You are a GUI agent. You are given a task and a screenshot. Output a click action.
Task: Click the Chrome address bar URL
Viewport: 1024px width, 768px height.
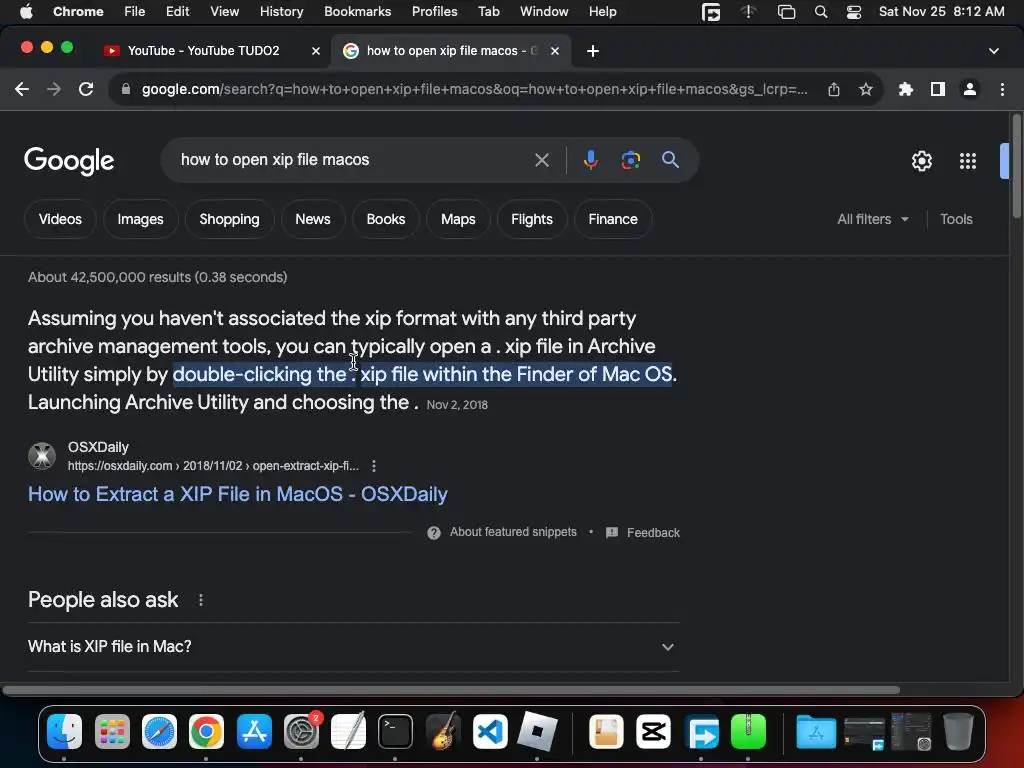pos(474,89)
